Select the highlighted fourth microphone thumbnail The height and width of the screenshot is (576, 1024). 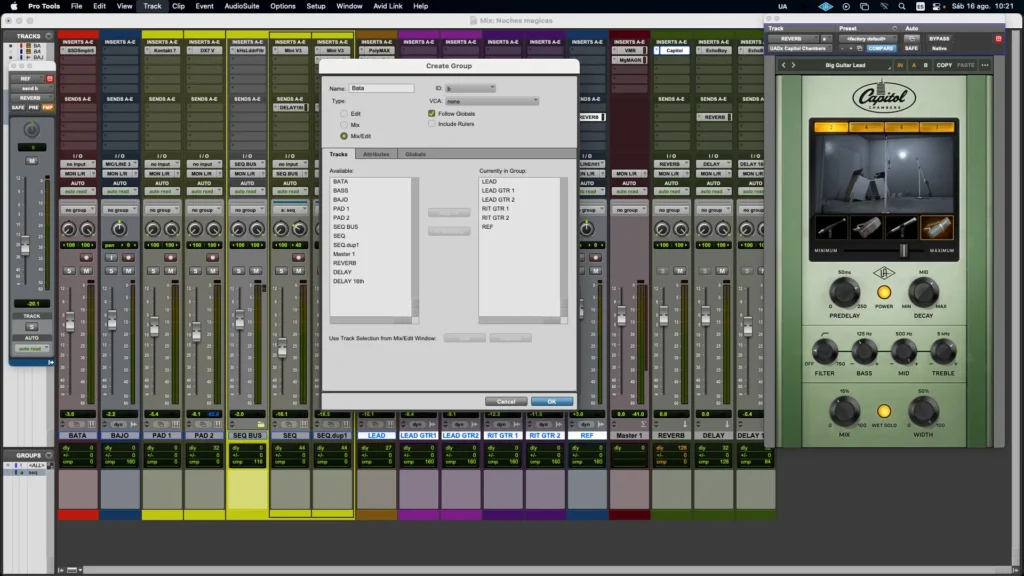936,227
